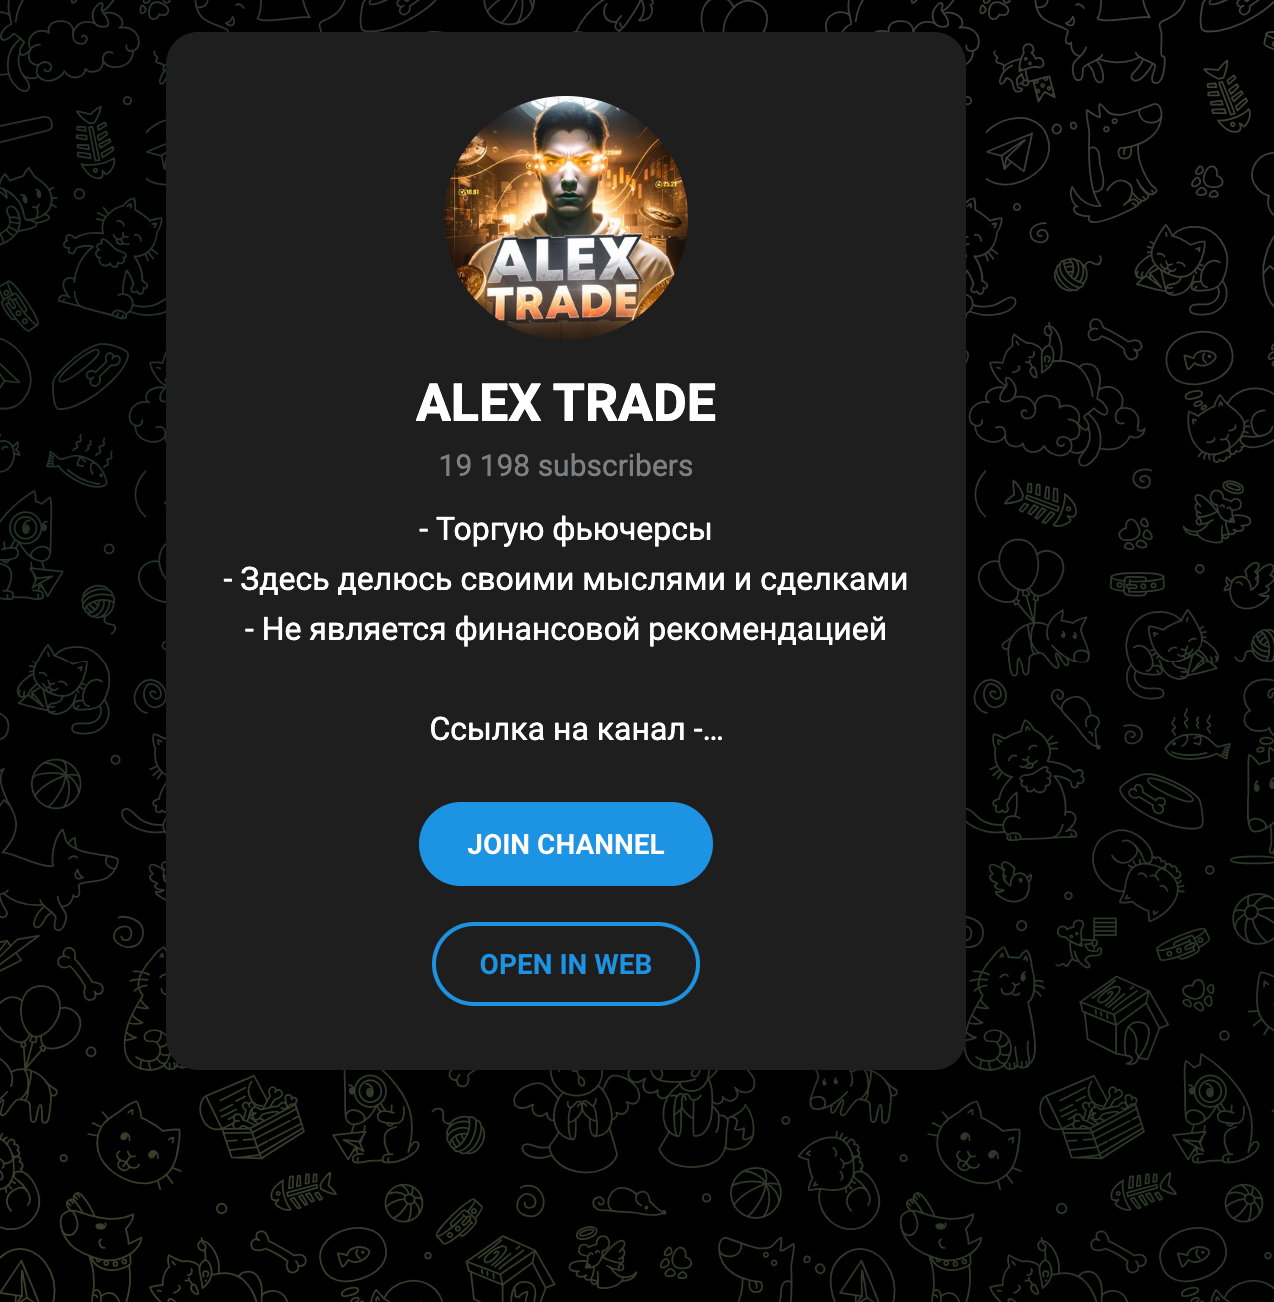
Task: Click the 'Ссылка на канал' truncated text
Action: click(576, 729)
